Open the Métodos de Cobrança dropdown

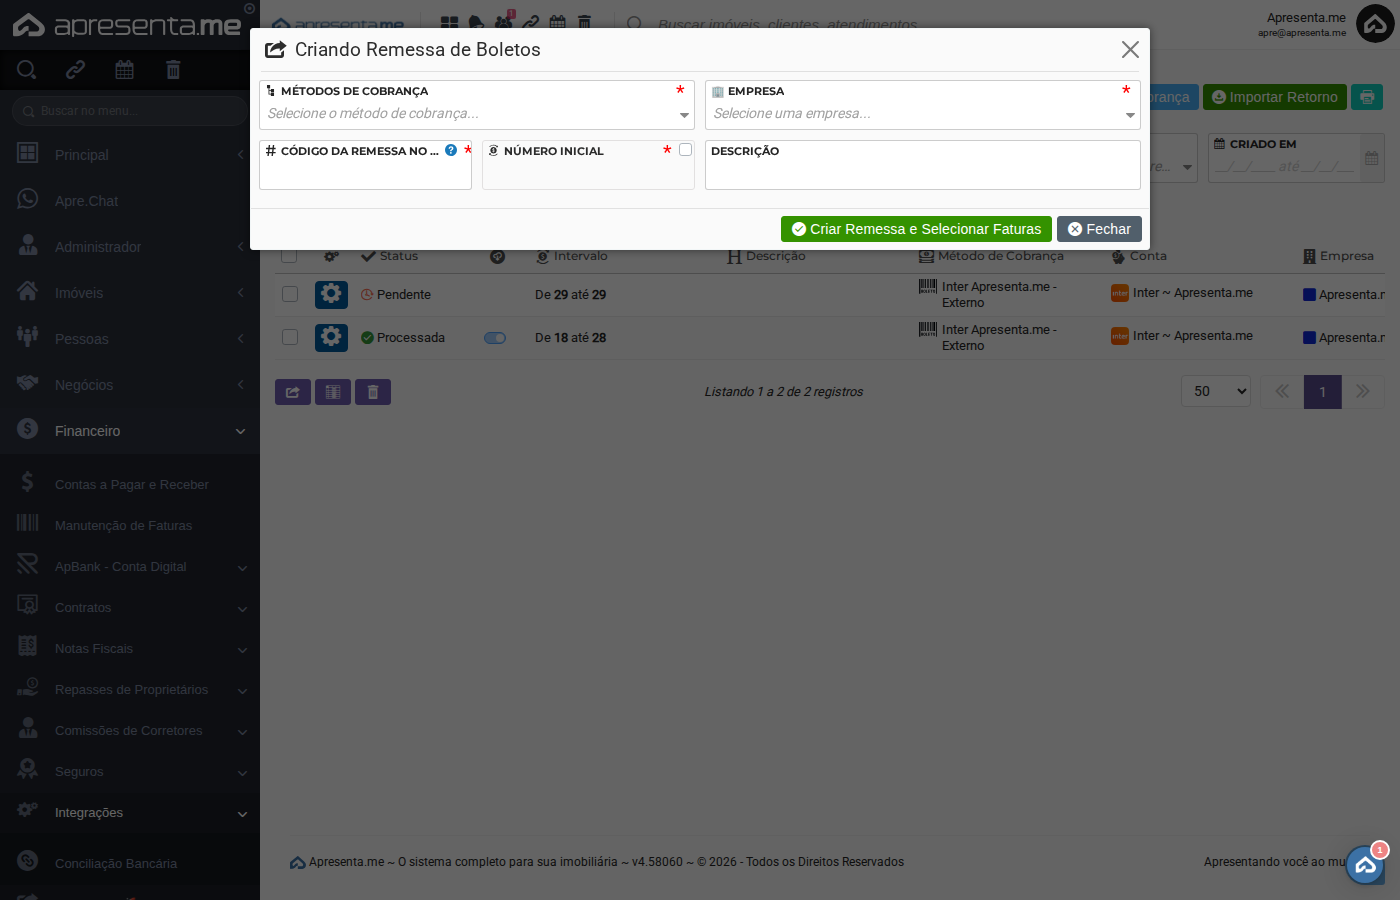(x=476, y=114)
